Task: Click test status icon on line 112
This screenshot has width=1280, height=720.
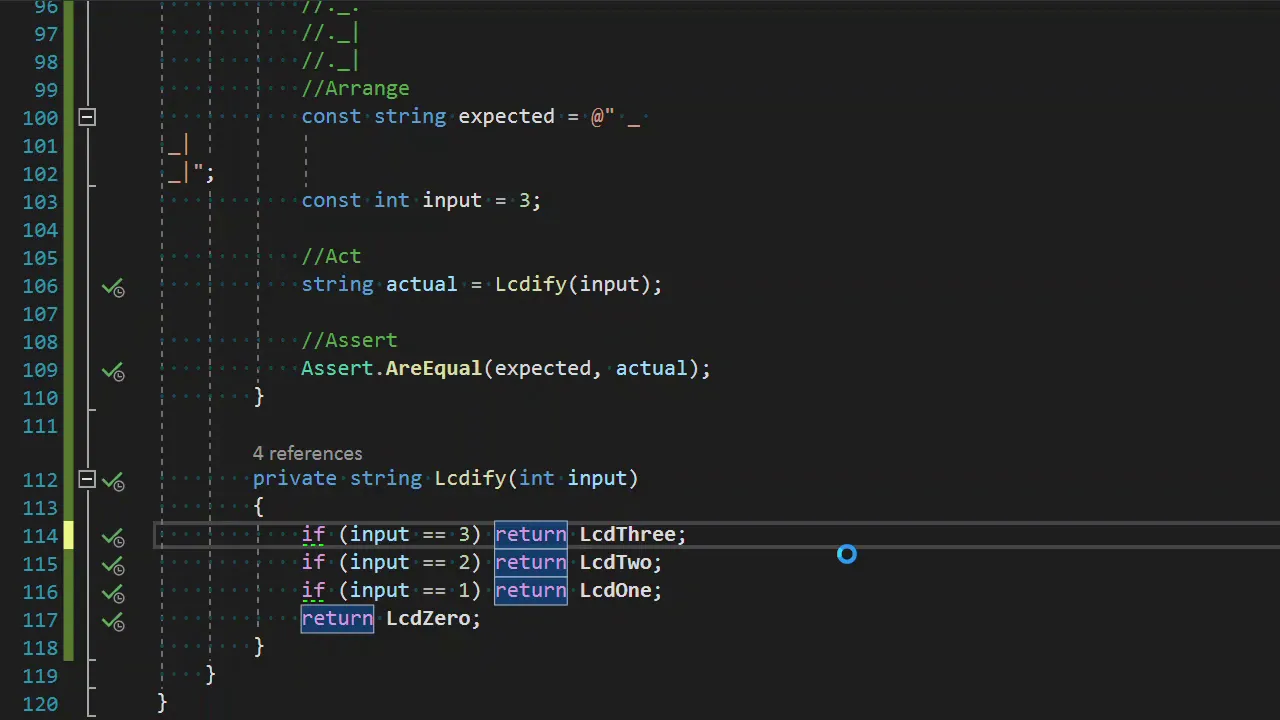Action: click(x=113, y=481)
